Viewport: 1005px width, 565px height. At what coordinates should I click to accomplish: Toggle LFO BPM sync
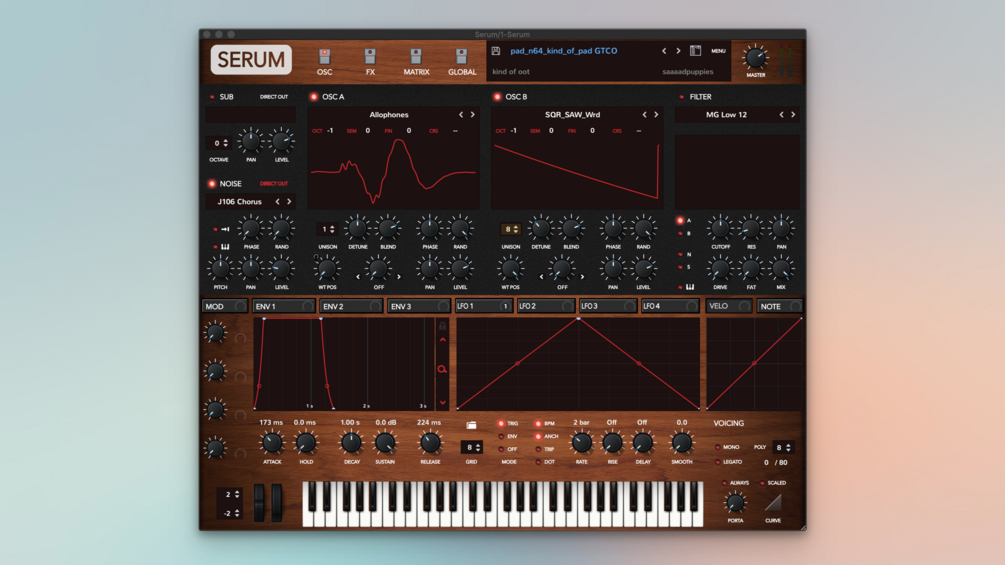pyautogui.click(x=538, y=423)
